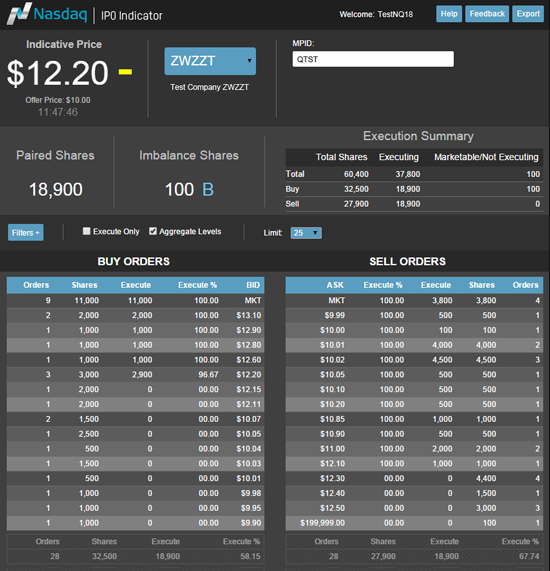Select the 60,400 total shares cell
550x571 pixels.
(356, 174)
